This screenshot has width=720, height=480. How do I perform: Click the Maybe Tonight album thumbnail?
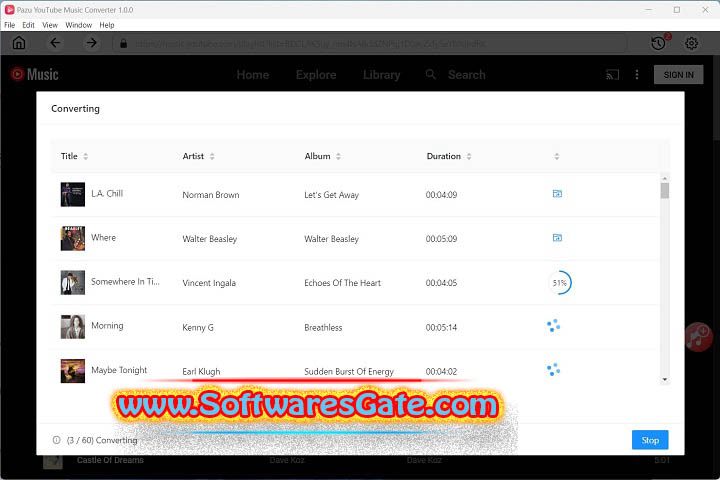click(73, 371)
